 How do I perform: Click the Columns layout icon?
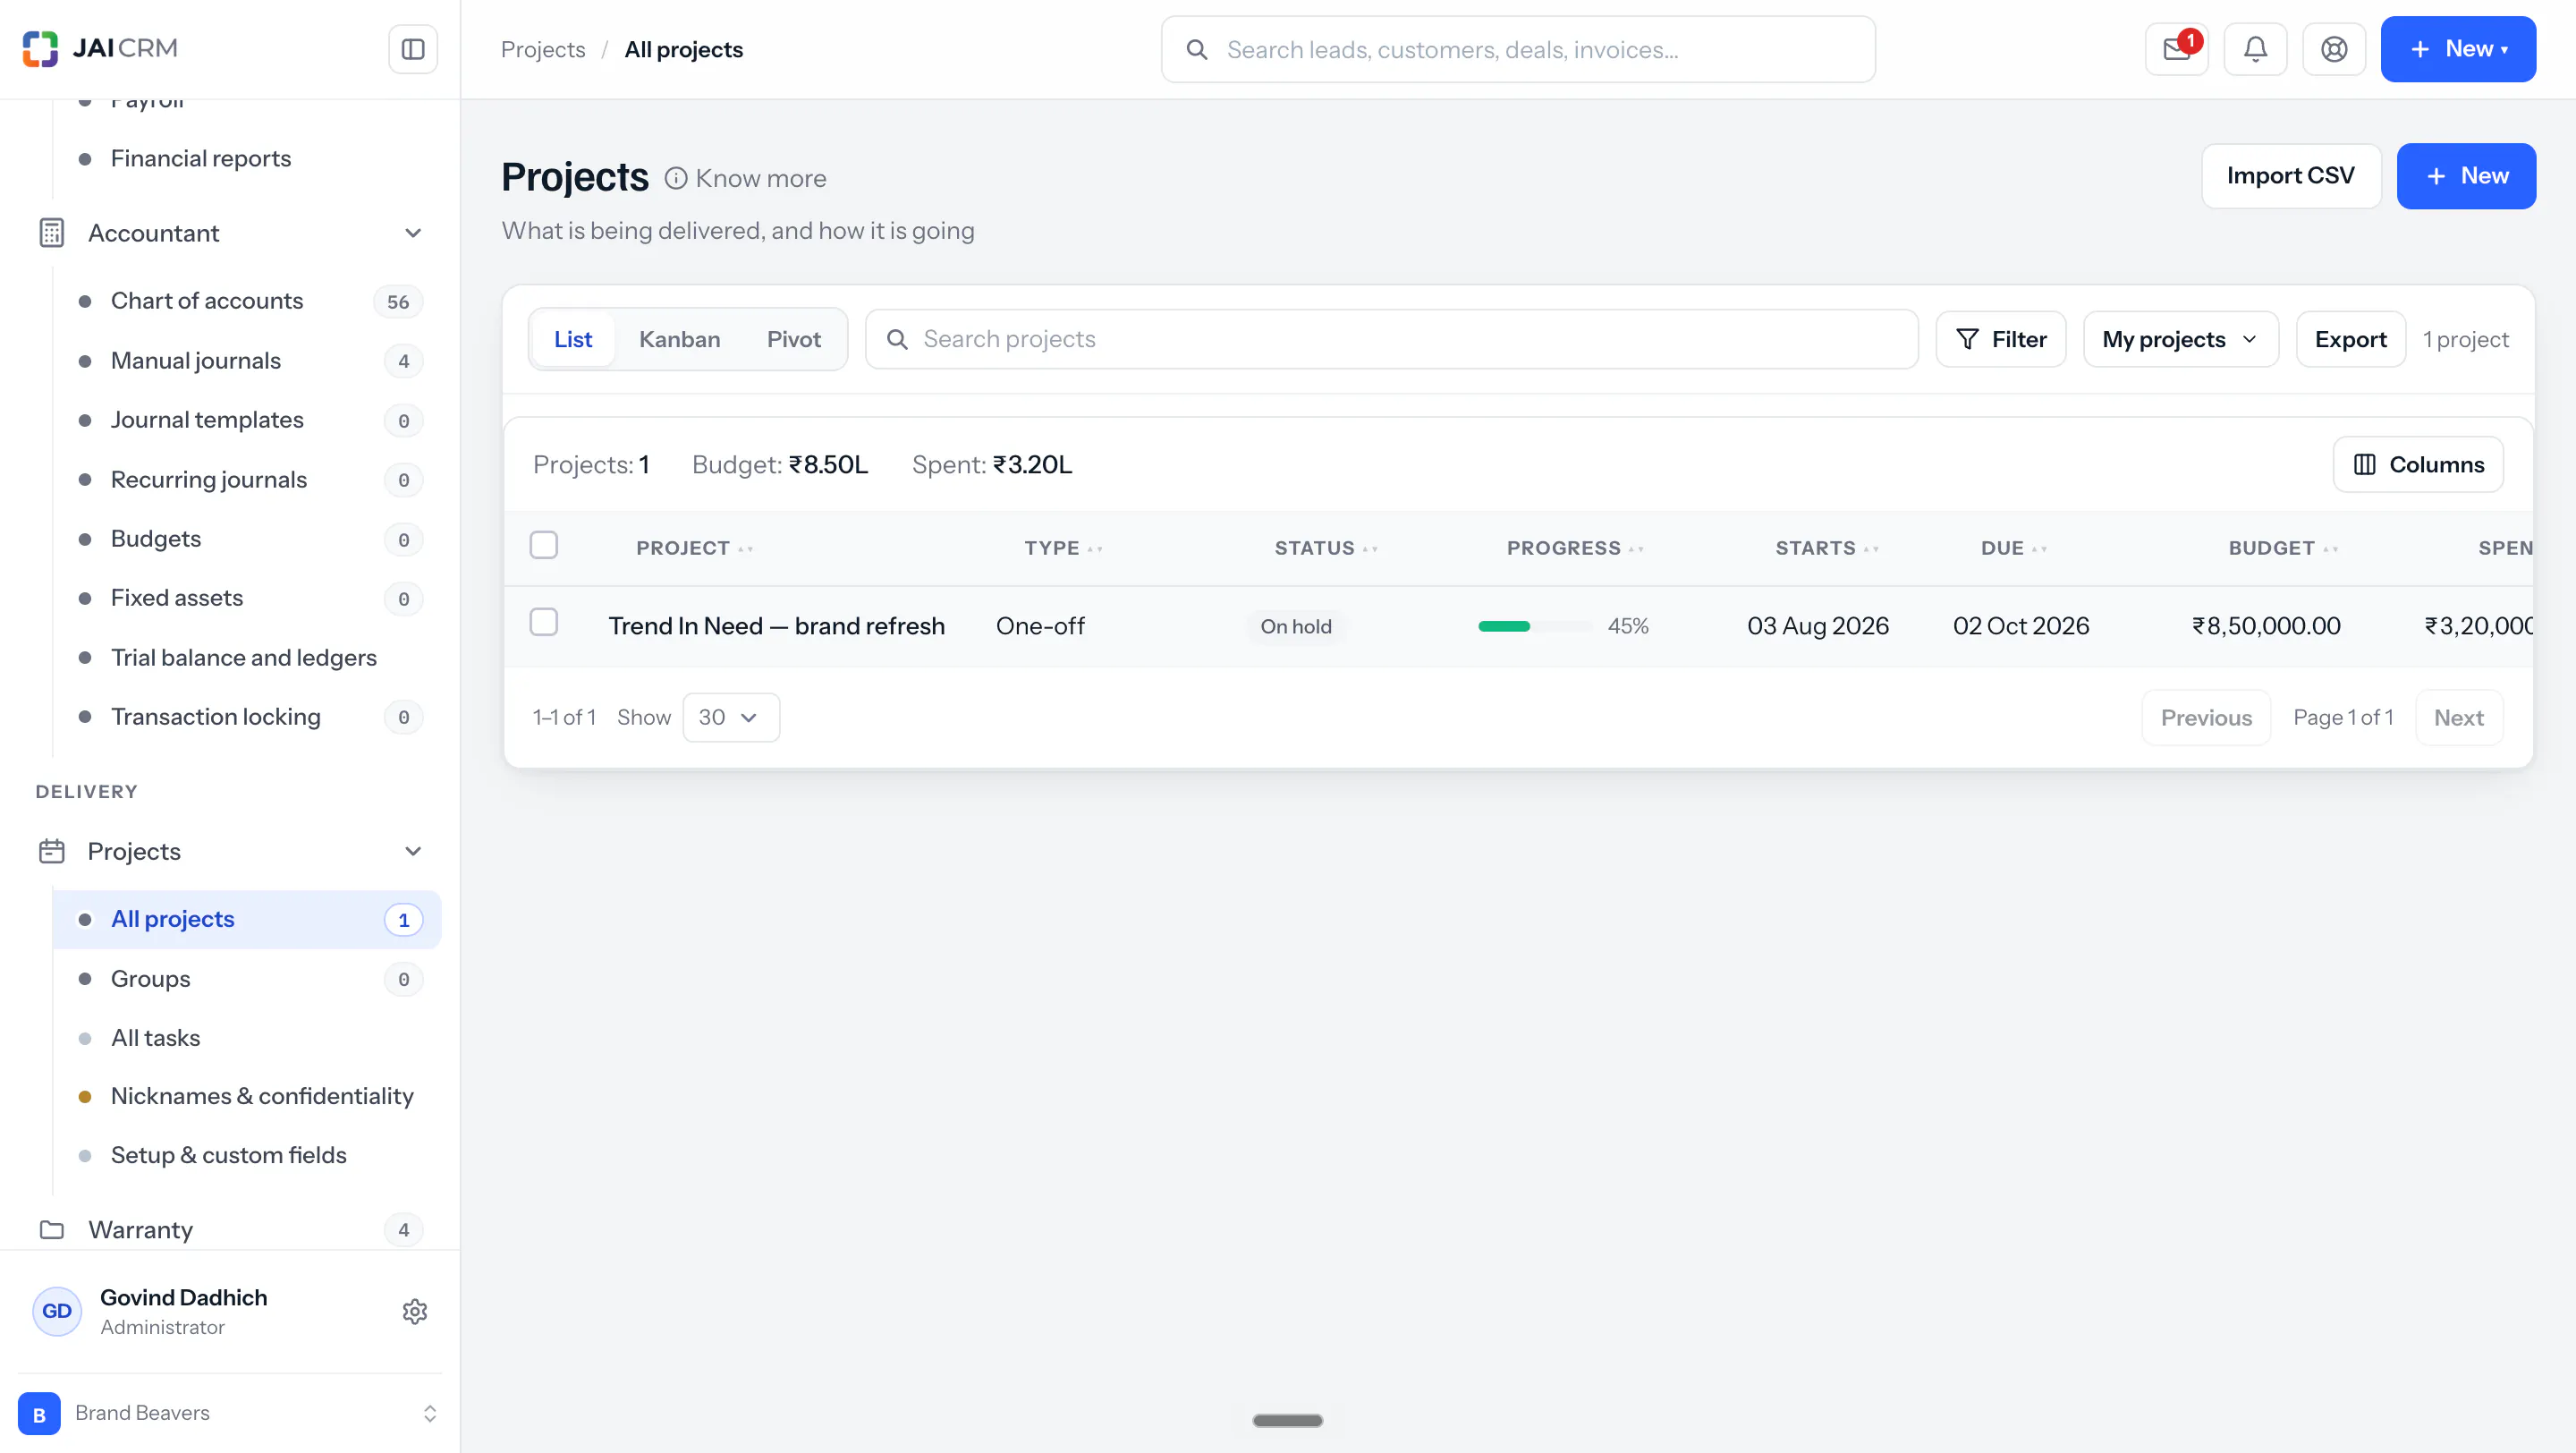coord(2365,464)
